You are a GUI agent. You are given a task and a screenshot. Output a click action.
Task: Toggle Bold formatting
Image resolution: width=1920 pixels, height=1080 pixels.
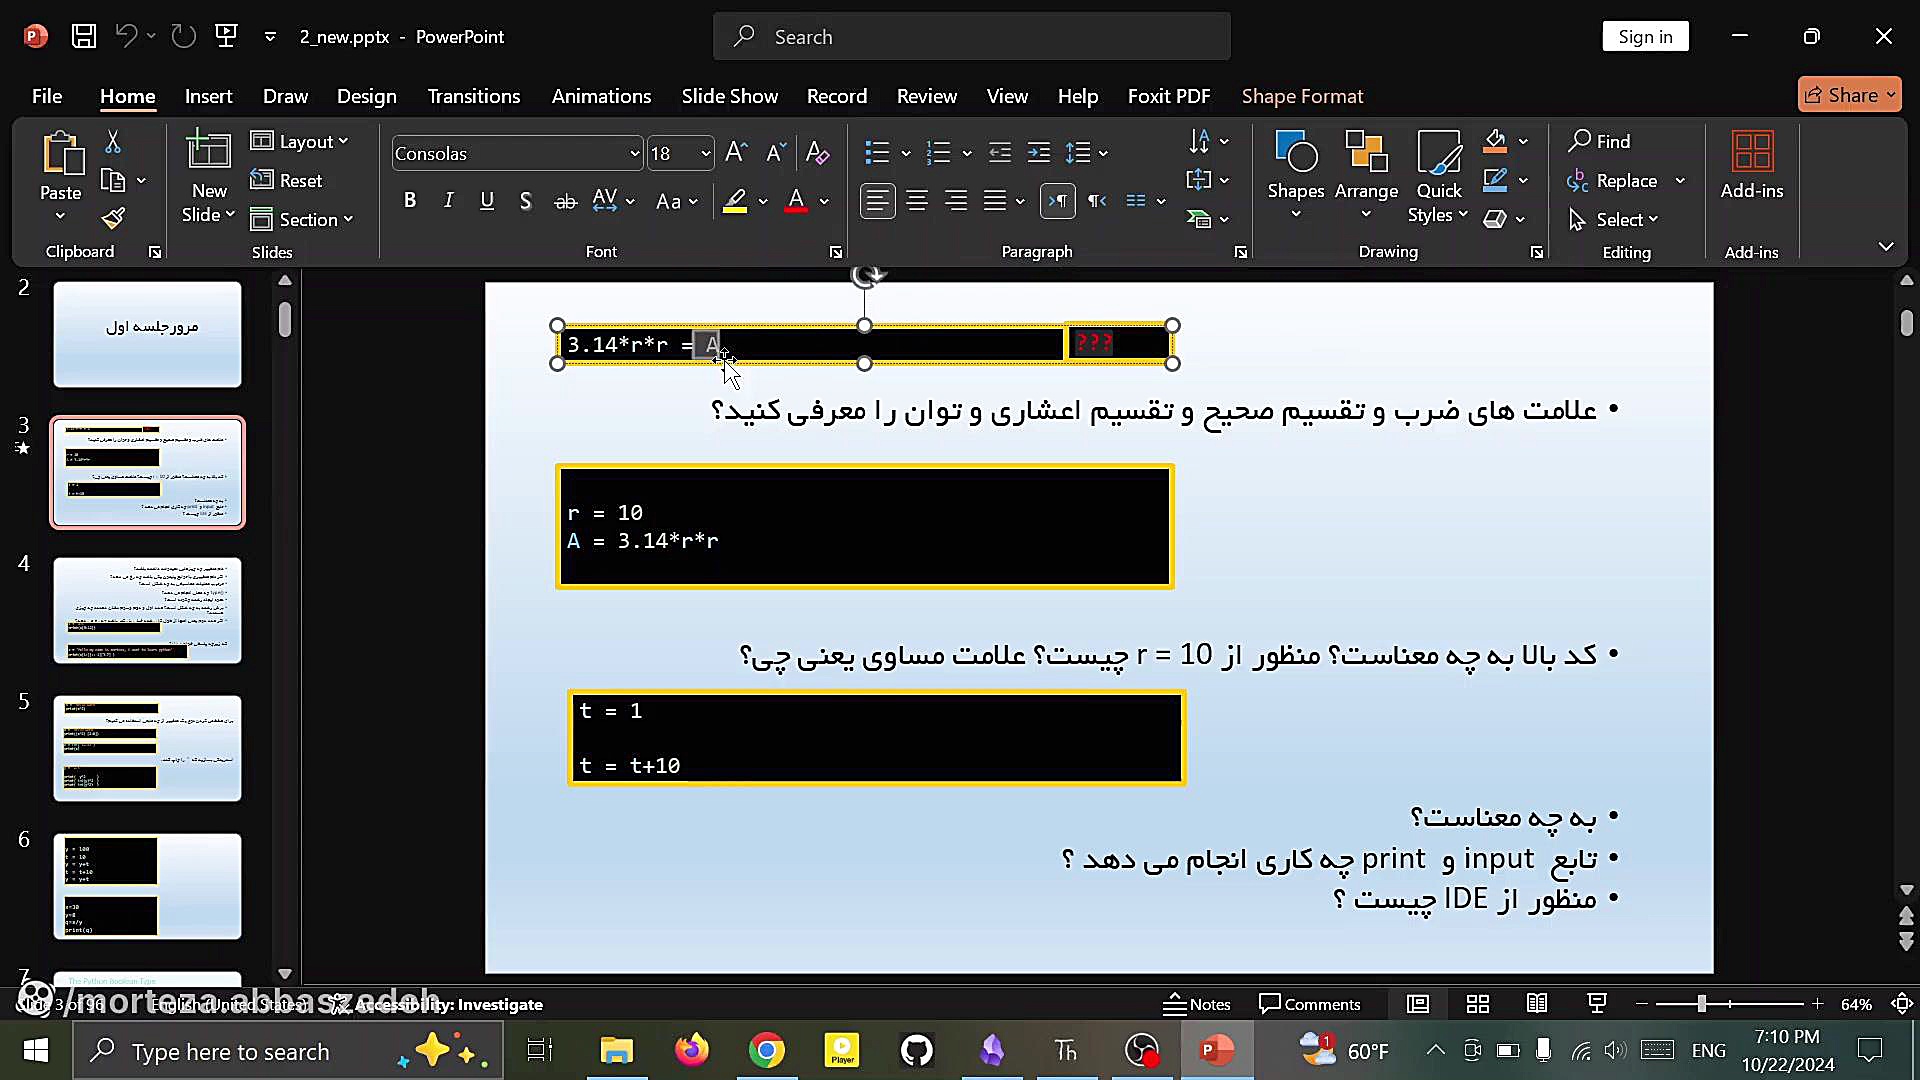coord(409,201)
